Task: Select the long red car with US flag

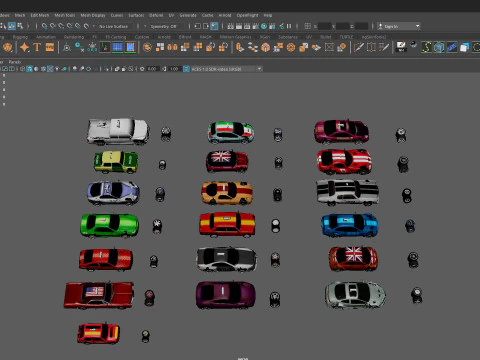Action: [x=99, y=295]
